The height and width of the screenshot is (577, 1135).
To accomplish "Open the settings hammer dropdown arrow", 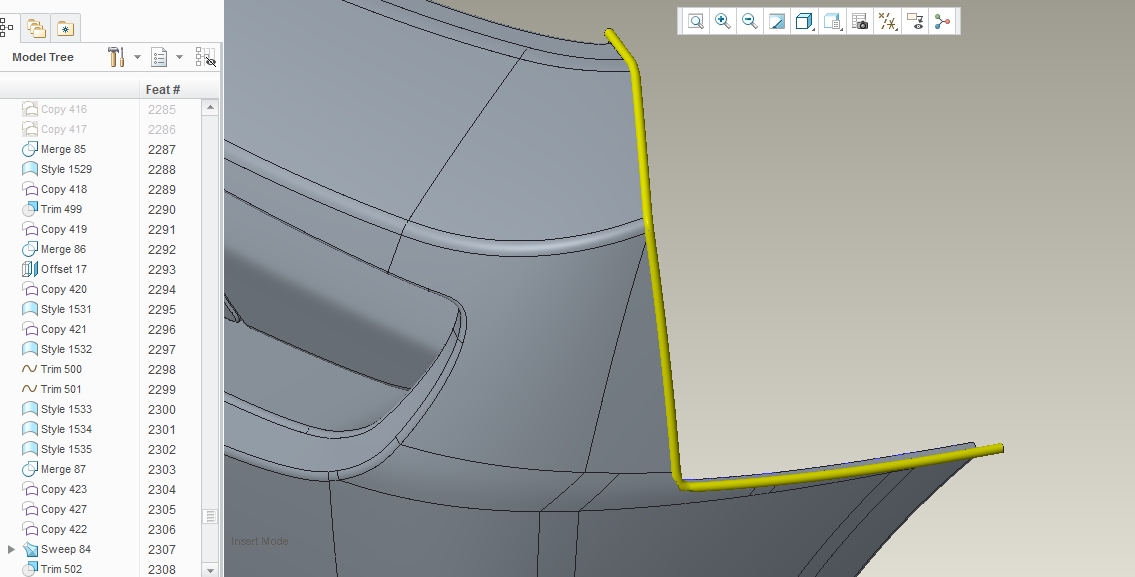I will (137, 57).
